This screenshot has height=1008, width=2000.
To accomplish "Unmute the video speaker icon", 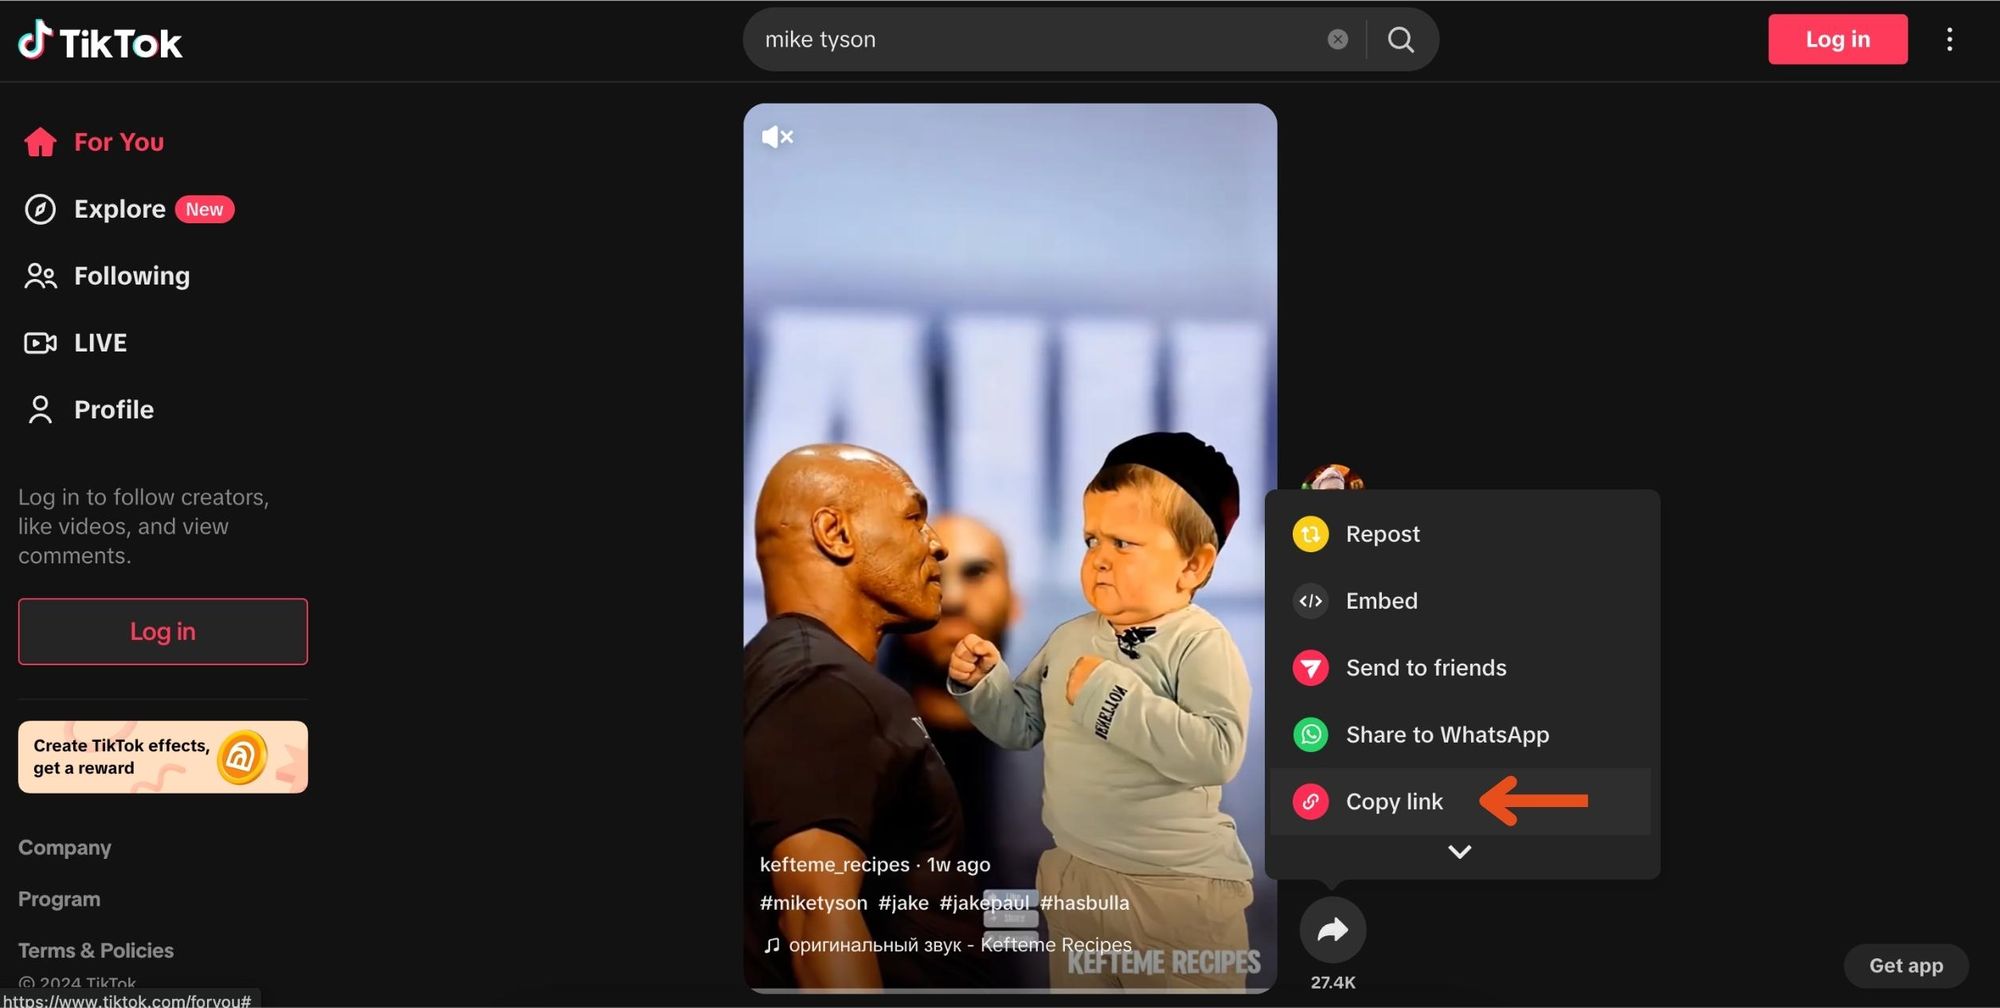I will [777, 137].
